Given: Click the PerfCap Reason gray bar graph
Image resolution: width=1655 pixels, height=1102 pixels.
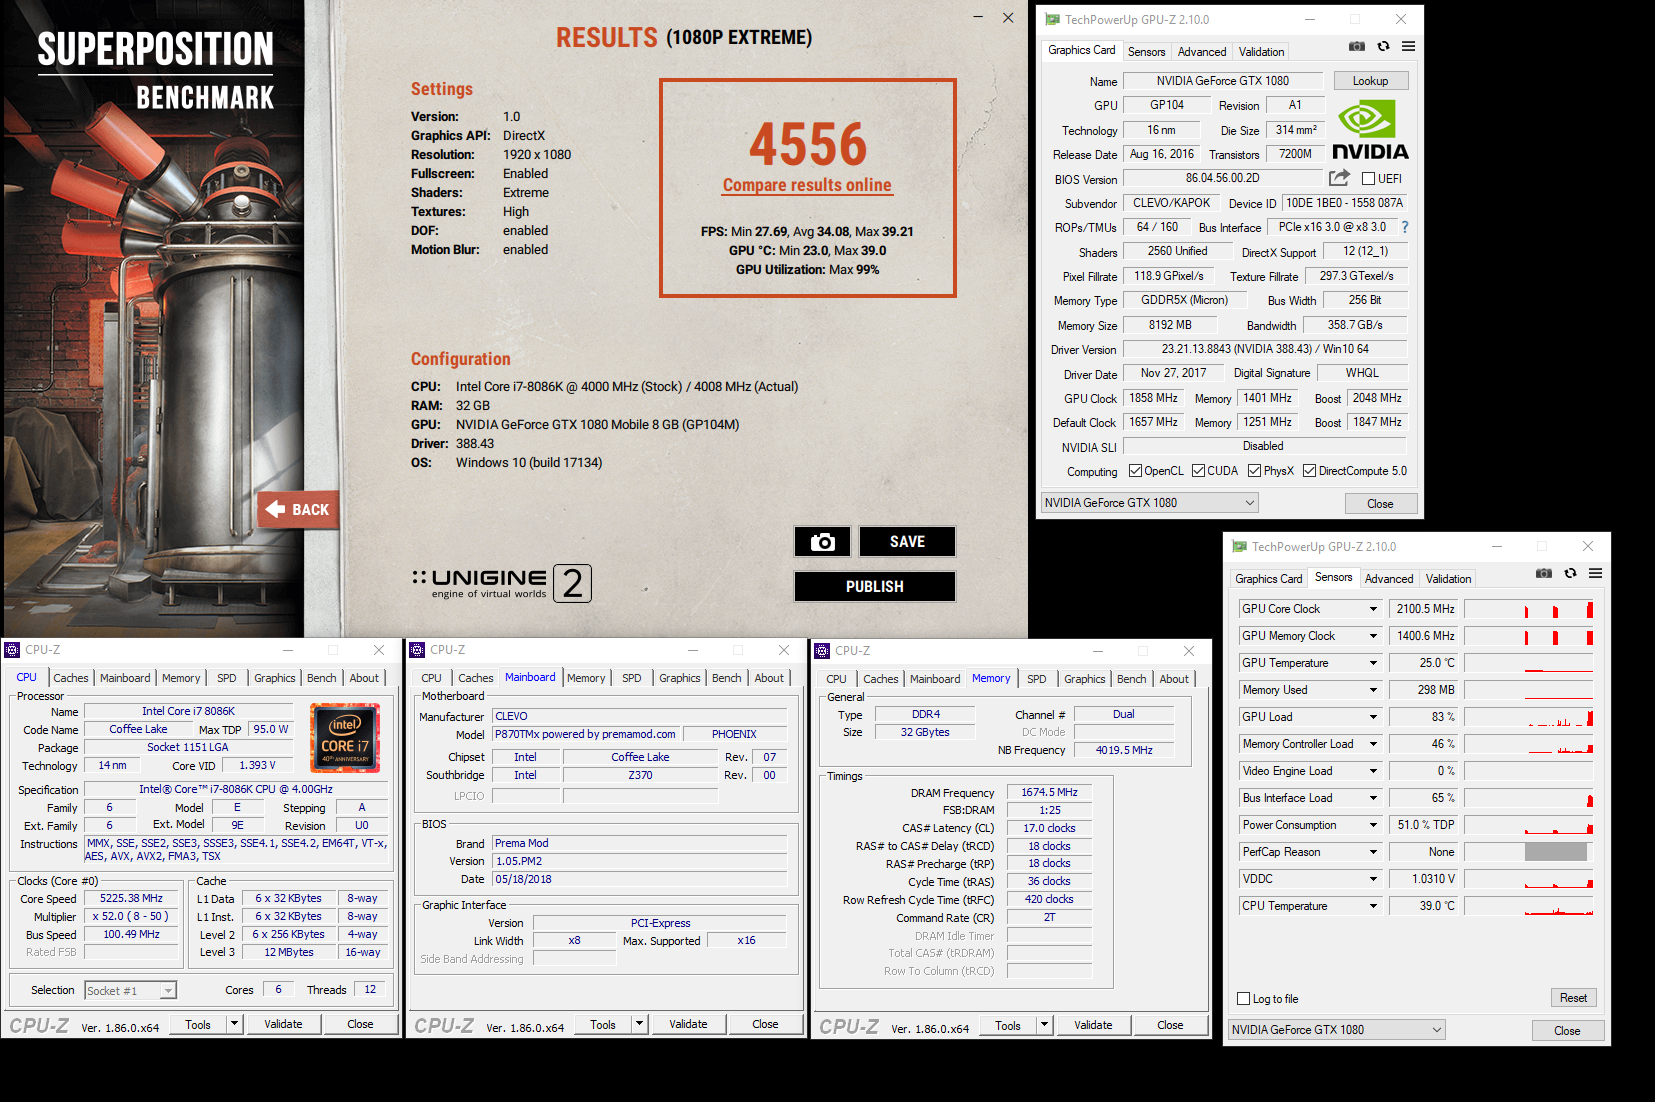Looking at the screenshot, I should click(1556, 852).
